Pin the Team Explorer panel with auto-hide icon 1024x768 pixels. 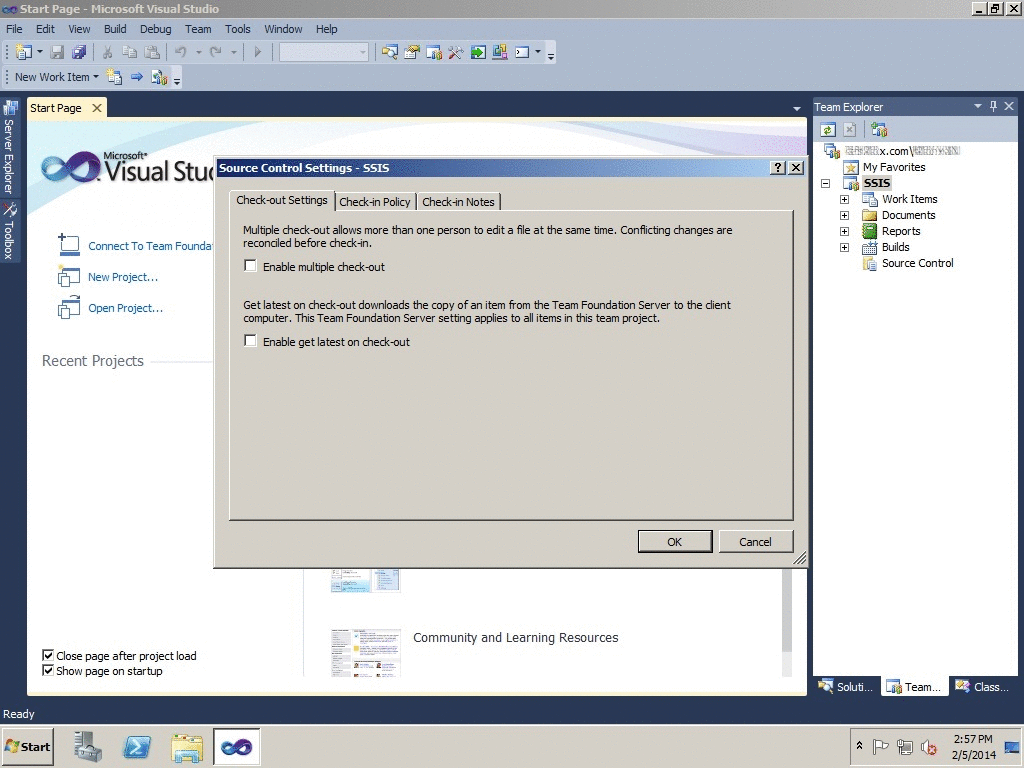point(993,106)
